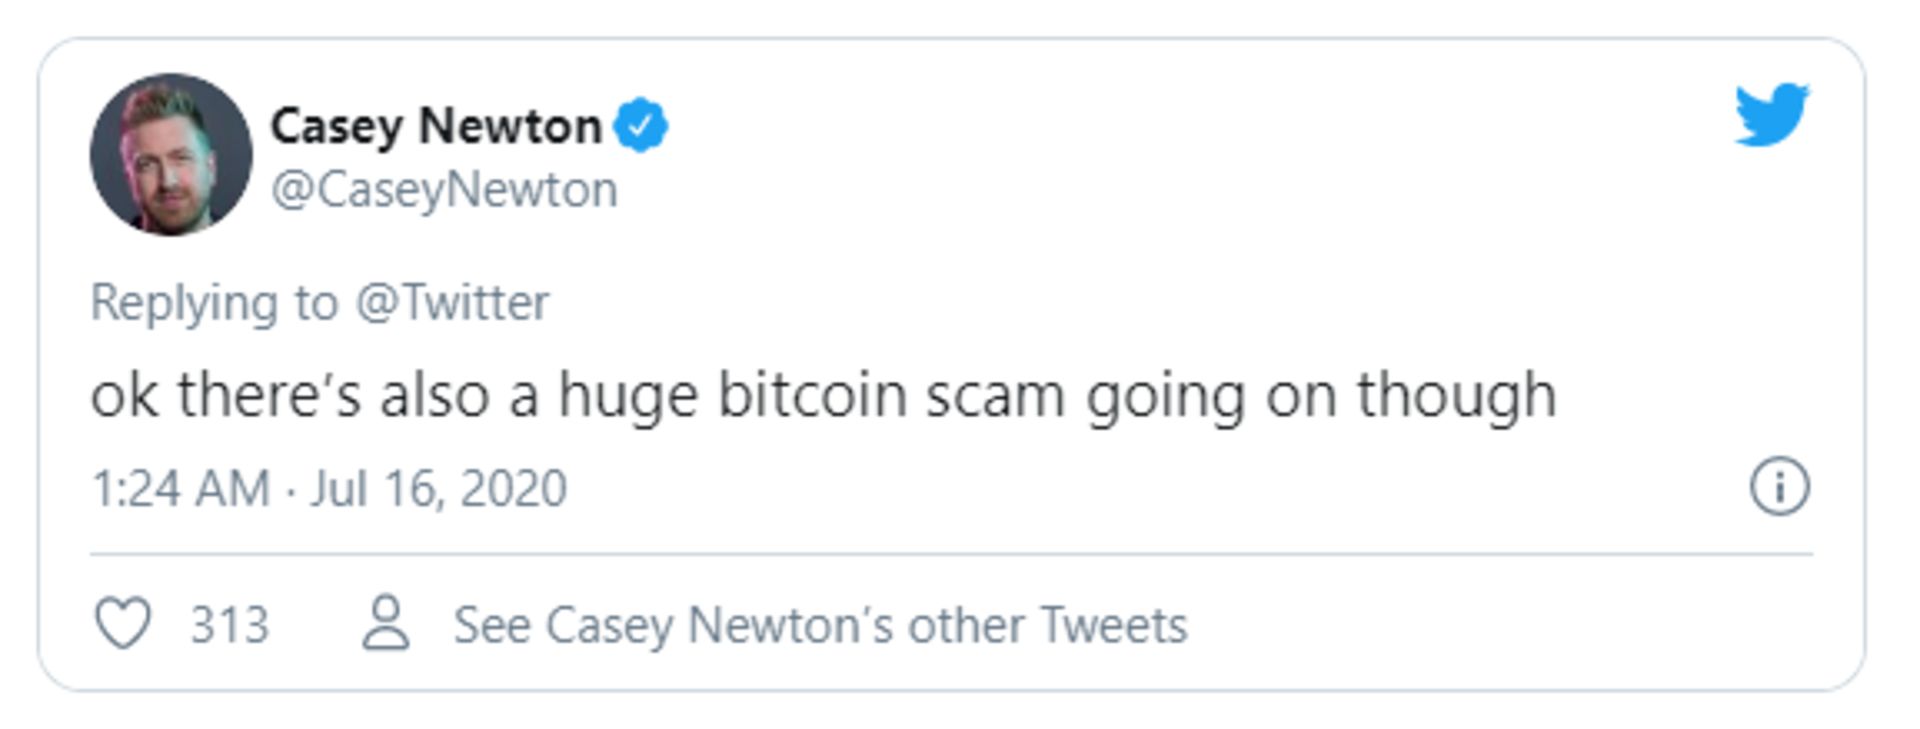
Task: Click the @Twitter mention in reply line
Action: click(452, 302)
